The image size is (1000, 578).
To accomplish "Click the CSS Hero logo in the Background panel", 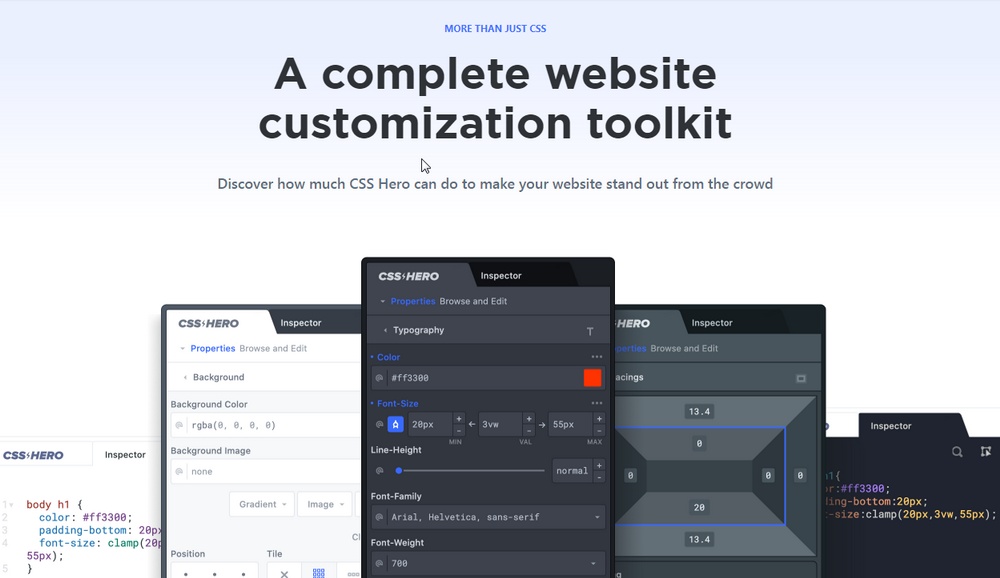I will [209, 323].
